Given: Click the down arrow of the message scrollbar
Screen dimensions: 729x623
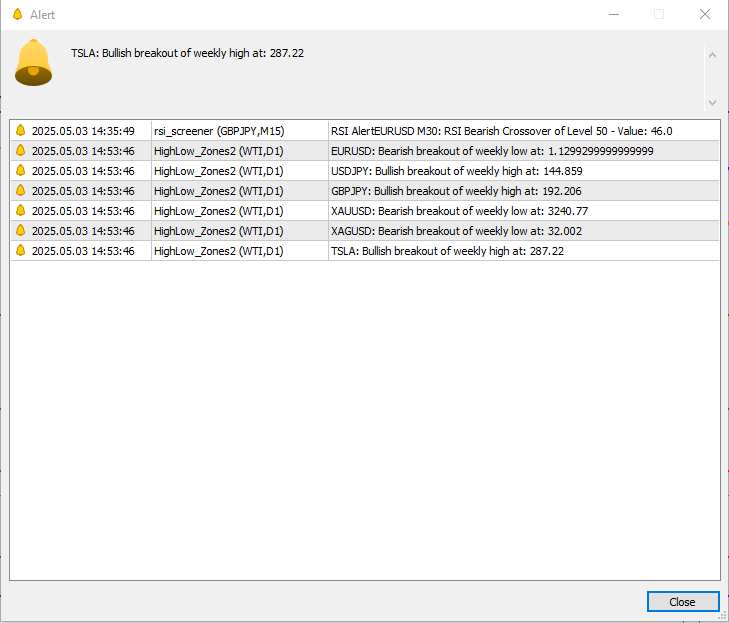Looking at the screenshot, I should (712, 103).
